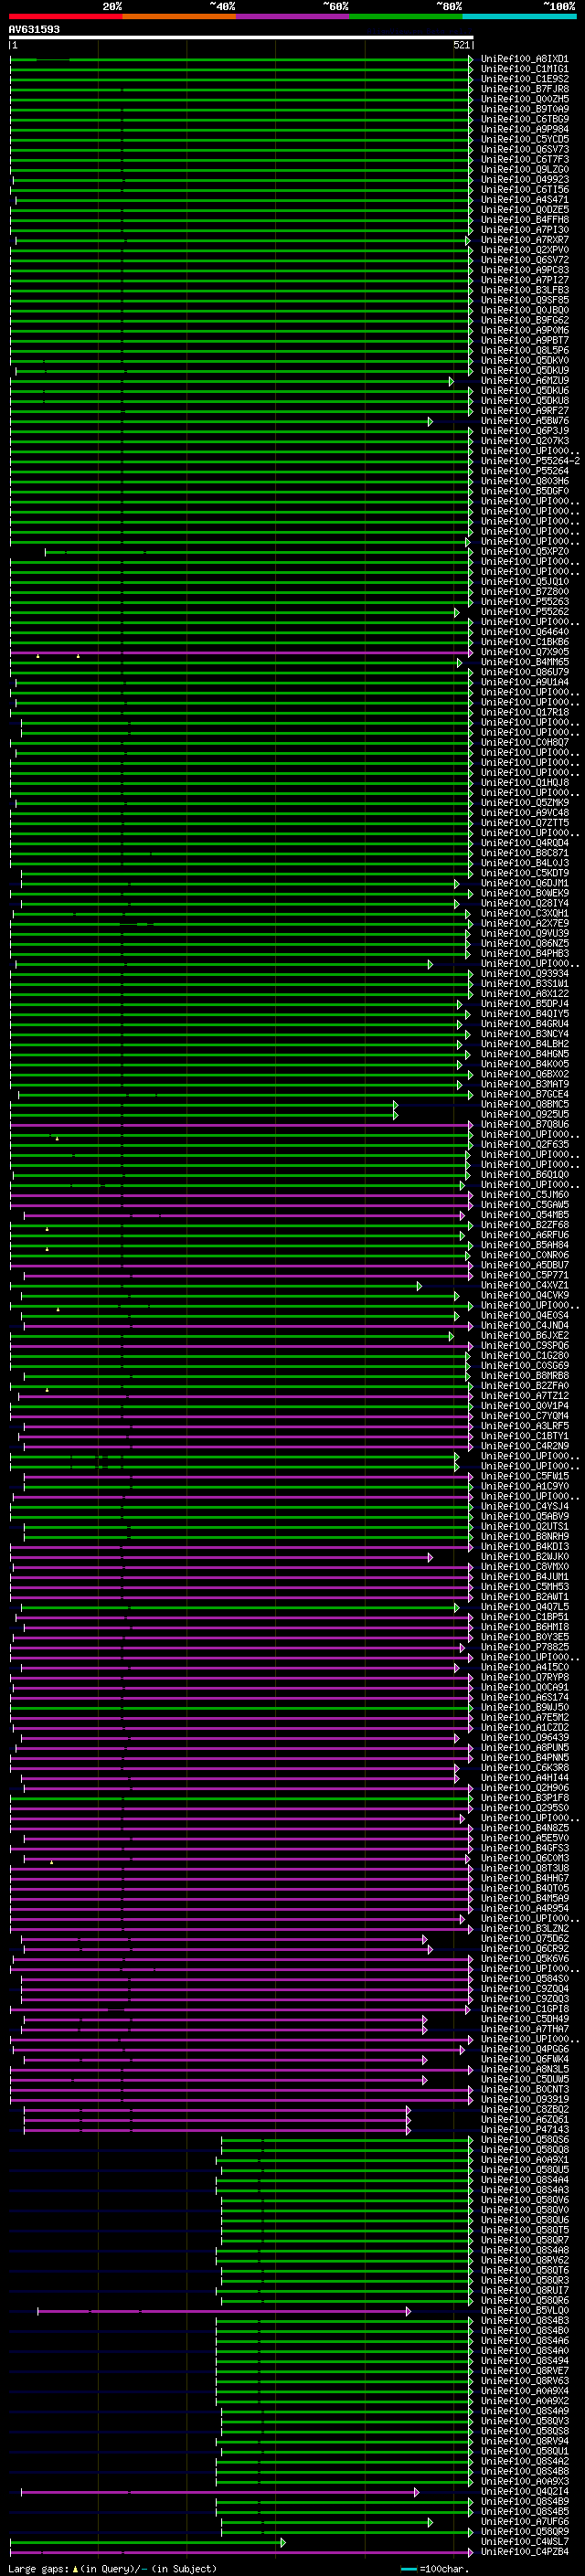Click the green ~80% identity legend segment

tap(406, 16)
